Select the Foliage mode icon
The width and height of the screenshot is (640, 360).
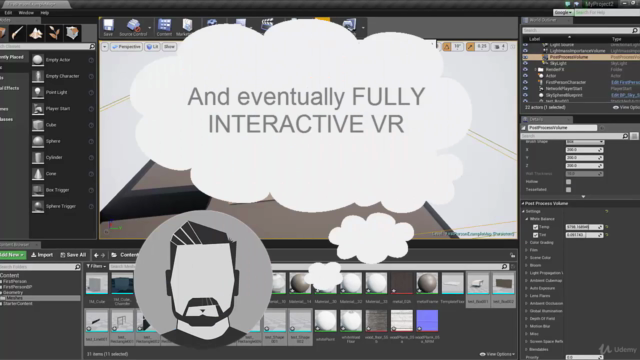tap(54, 33)
